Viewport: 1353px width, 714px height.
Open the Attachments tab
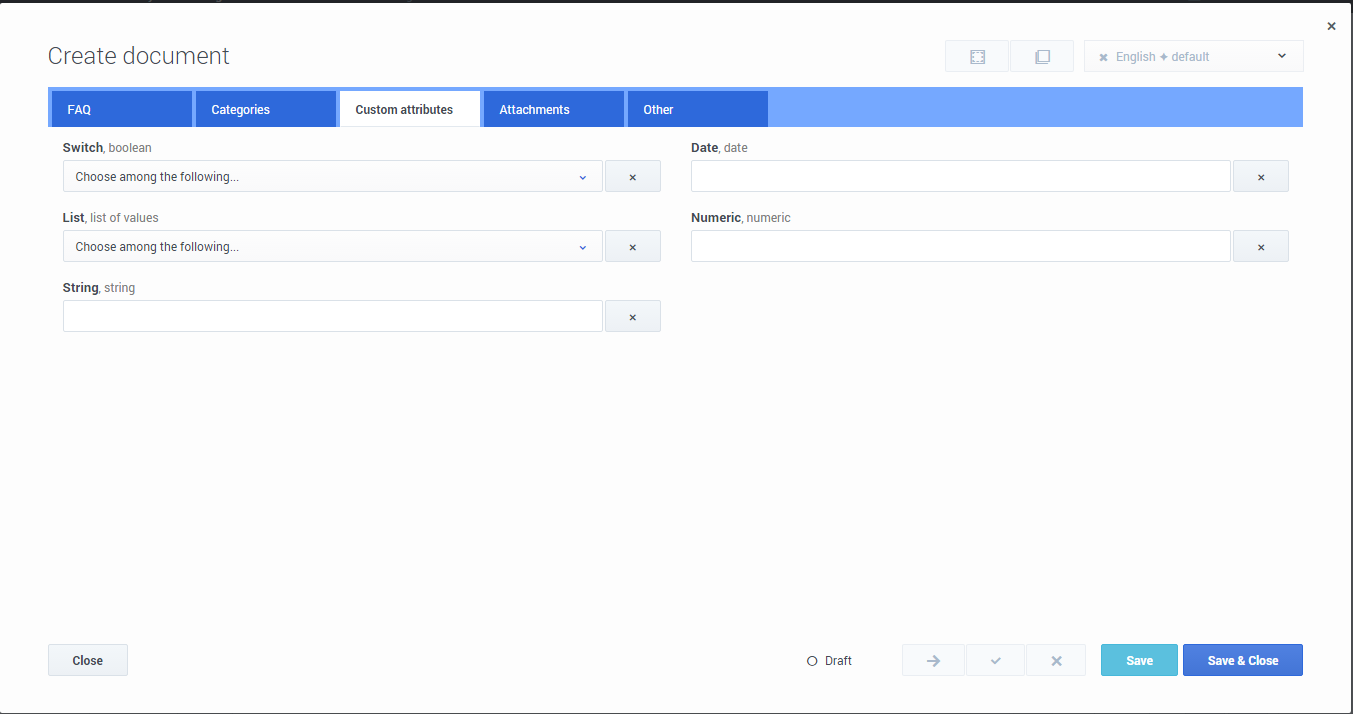[x=553, y=110]
